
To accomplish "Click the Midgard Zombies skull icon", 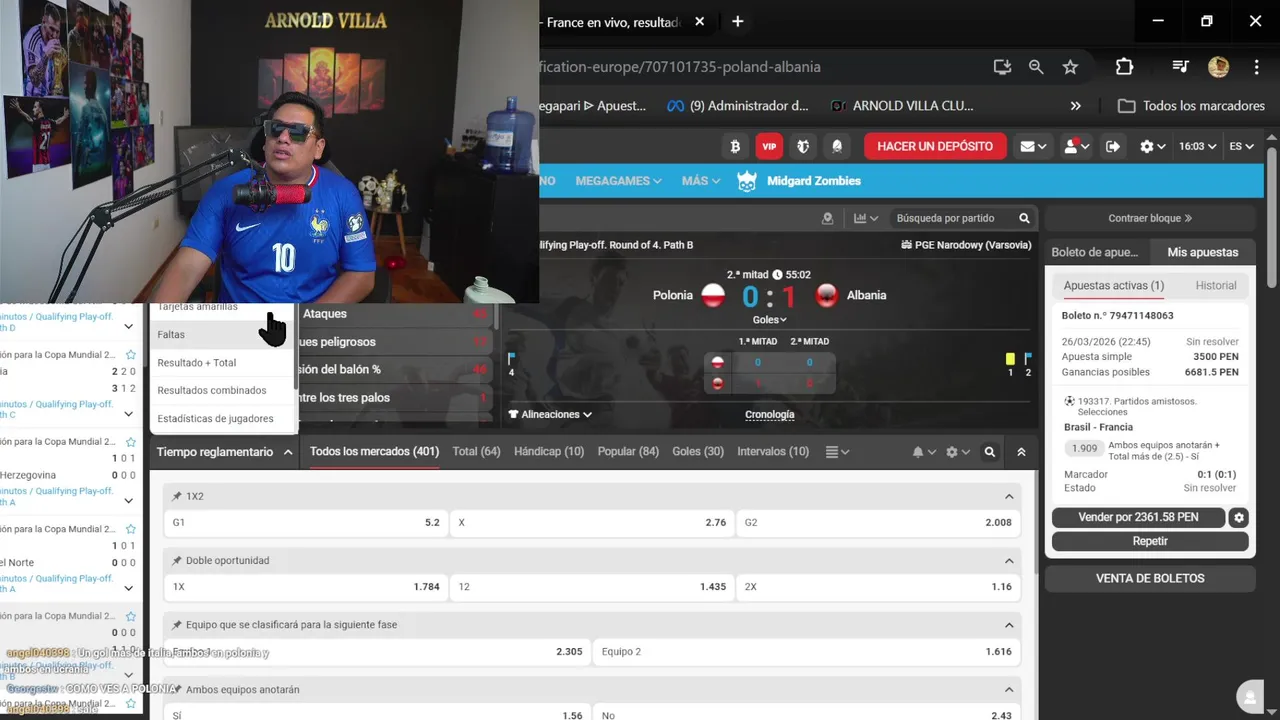I will tap(747, 181).
